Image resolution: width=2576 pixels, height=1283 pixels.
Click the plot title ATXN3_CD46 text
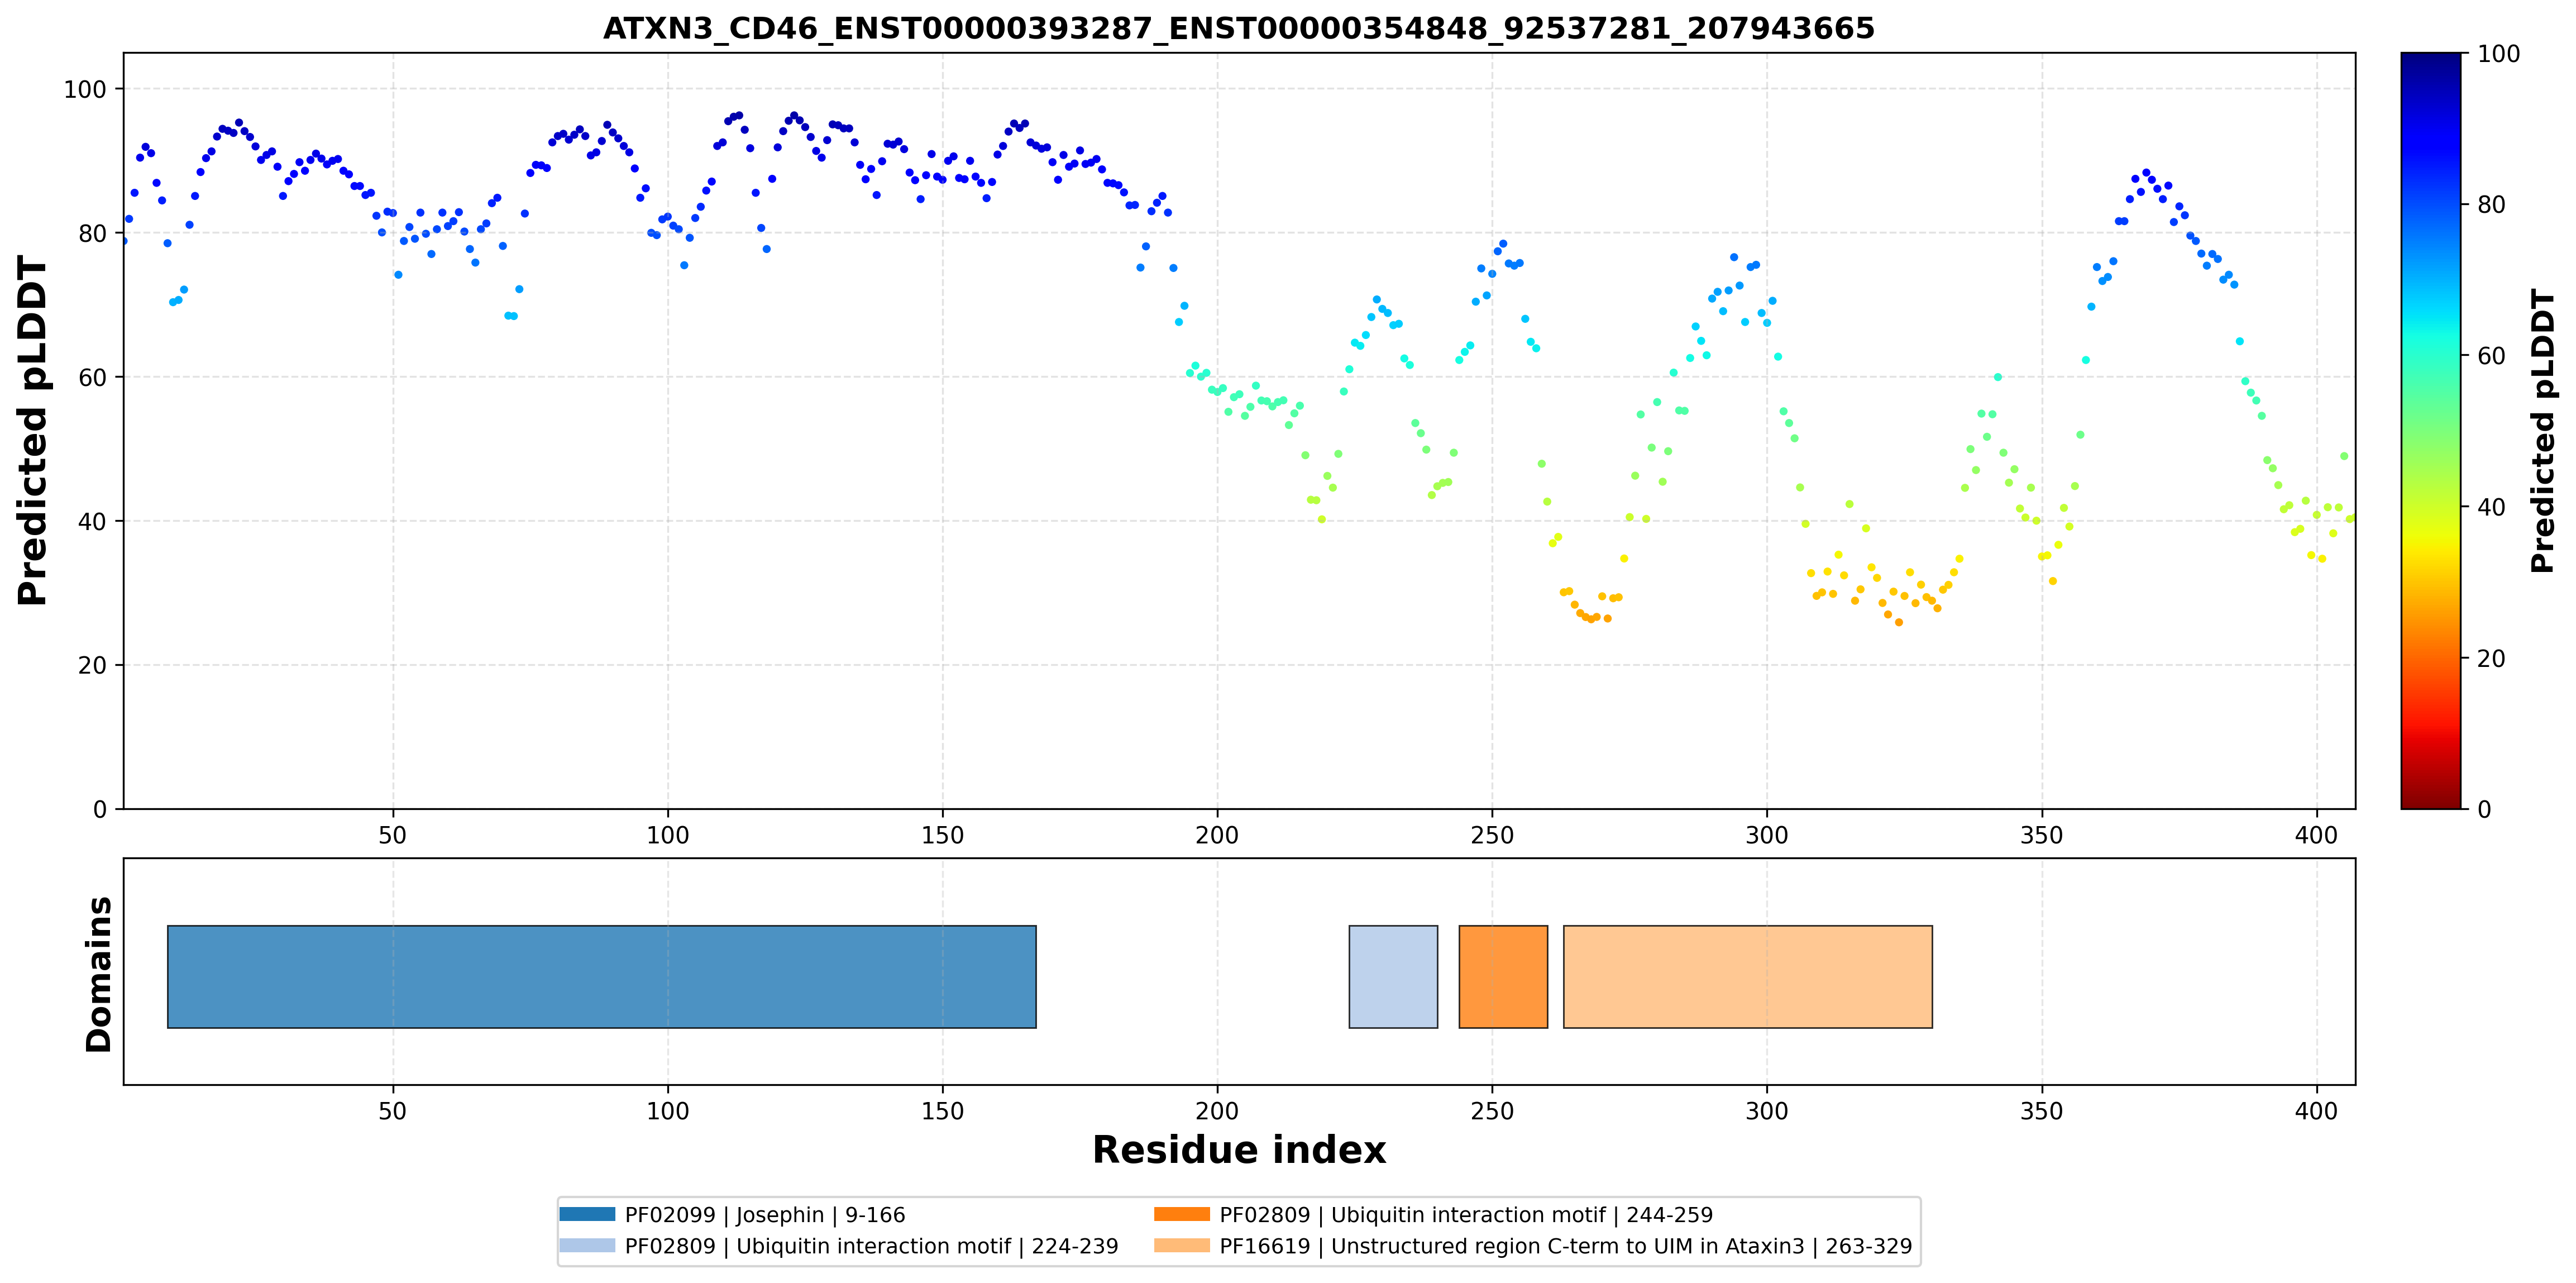tap(1239, 28)
